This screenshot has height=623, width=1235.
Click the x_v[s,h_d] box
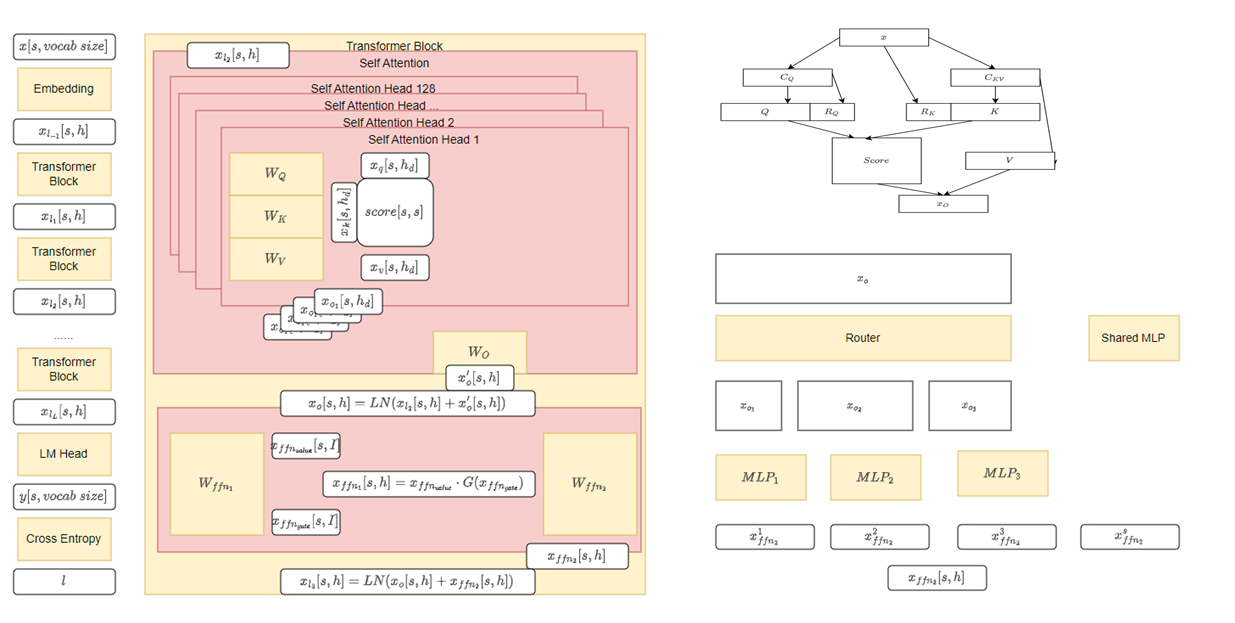point(394,267)
